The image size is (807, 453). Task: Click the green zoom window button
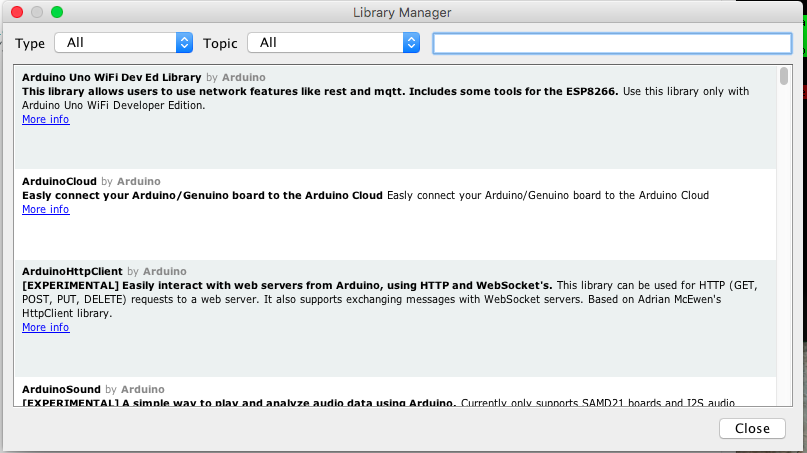(57, 12)
